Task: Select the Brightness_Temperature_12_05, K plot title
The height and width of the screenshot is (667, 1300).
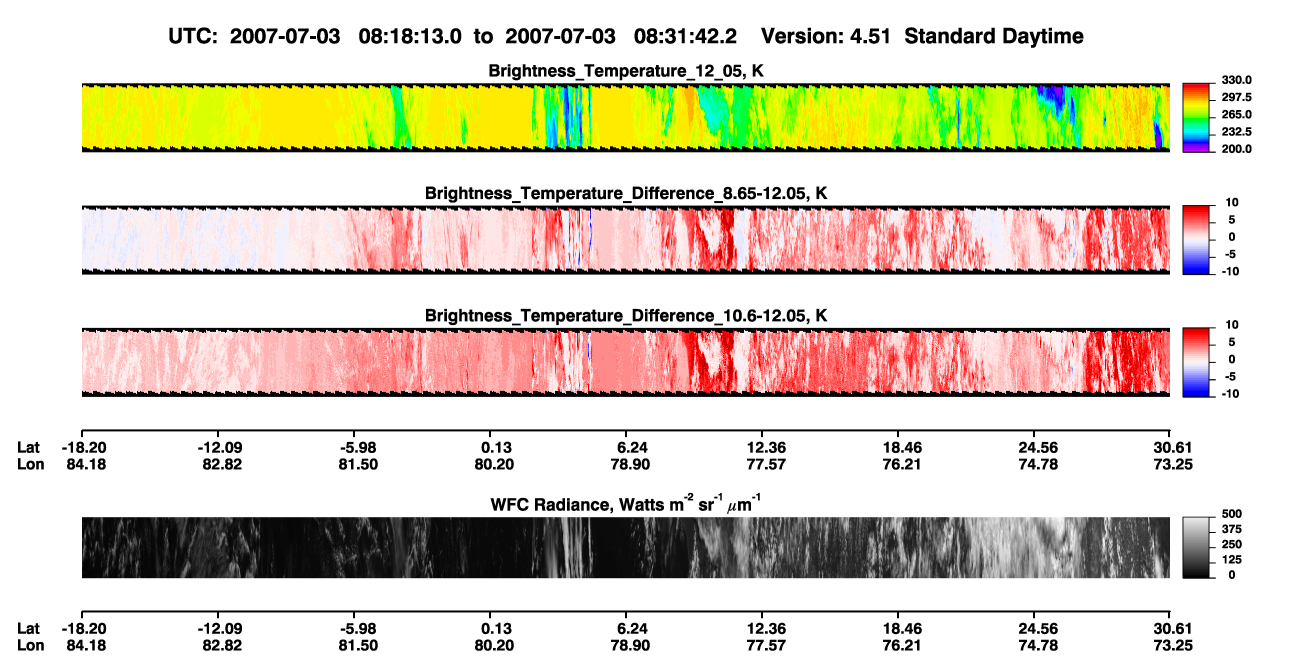Action: (x=627, y=71)
